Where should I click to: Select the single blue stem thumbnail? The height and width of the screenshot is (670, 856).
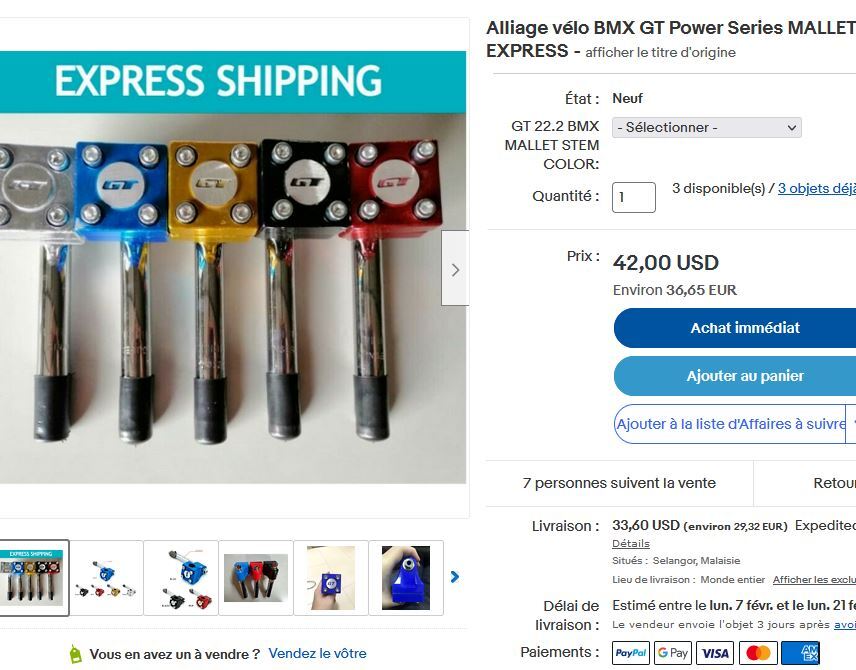click(x=406, y=578)
